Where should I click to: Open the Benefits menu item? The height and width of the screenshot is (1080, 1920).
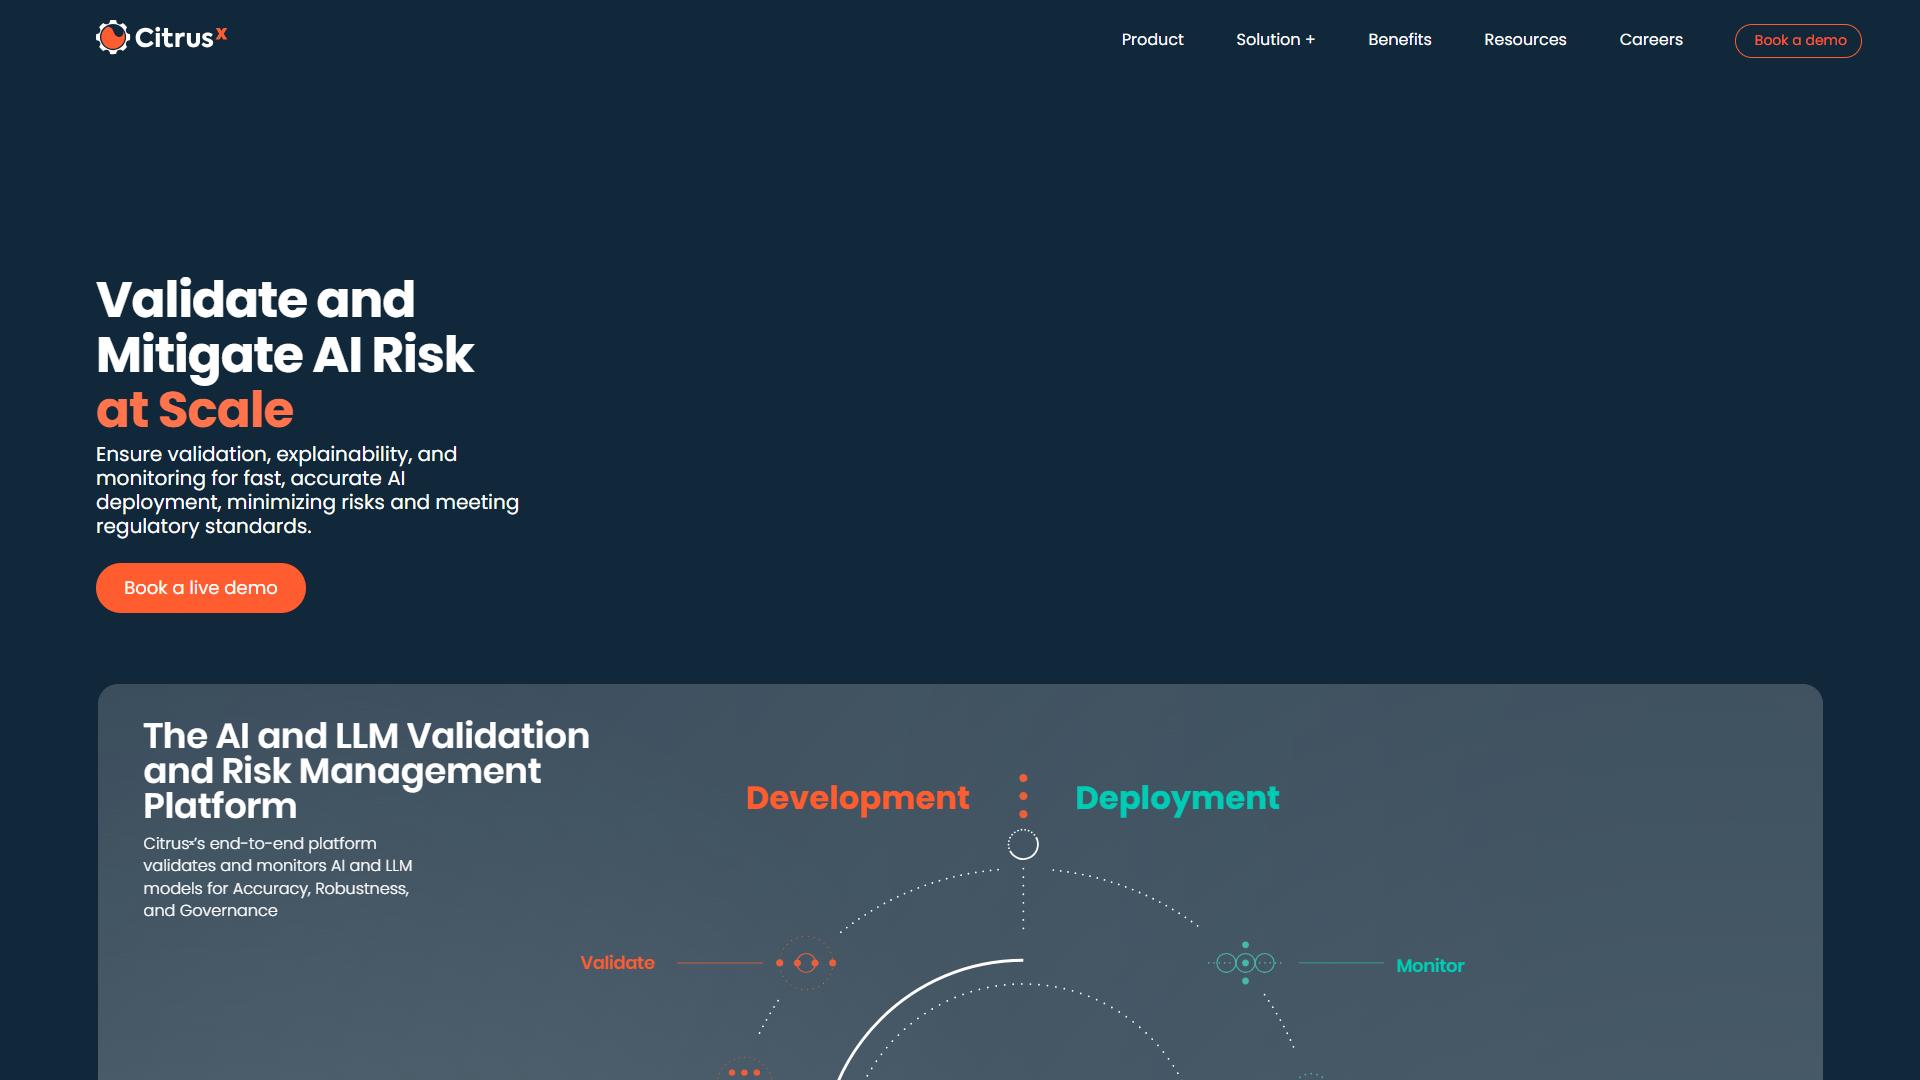[x=1399, y=40]
